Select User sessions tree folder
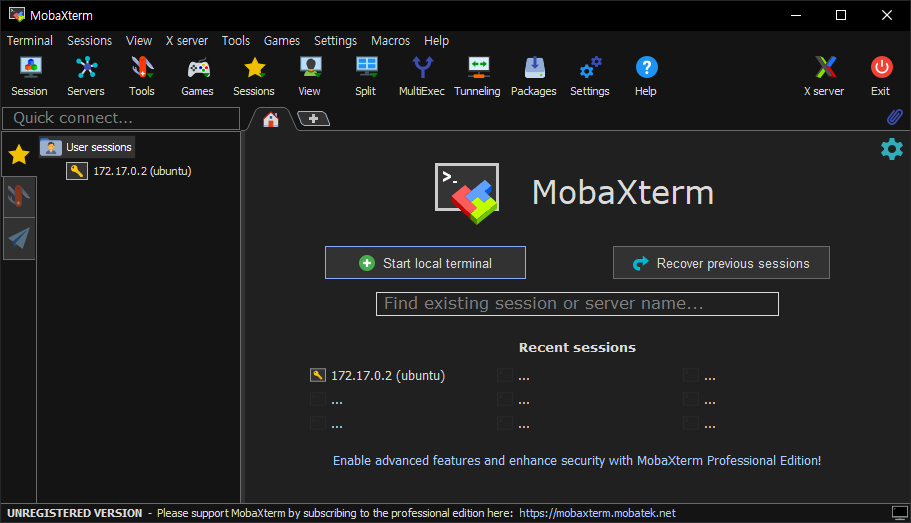 [x=87, y=148]
